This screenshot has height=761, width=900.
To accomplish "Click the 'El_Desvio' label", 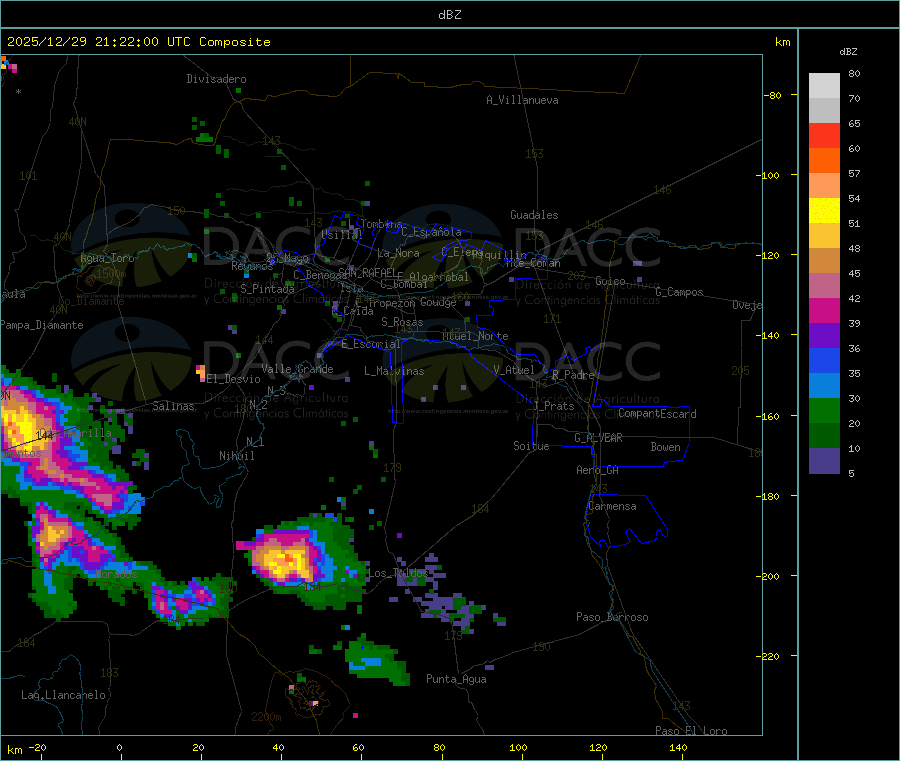I will coord(233,379).
